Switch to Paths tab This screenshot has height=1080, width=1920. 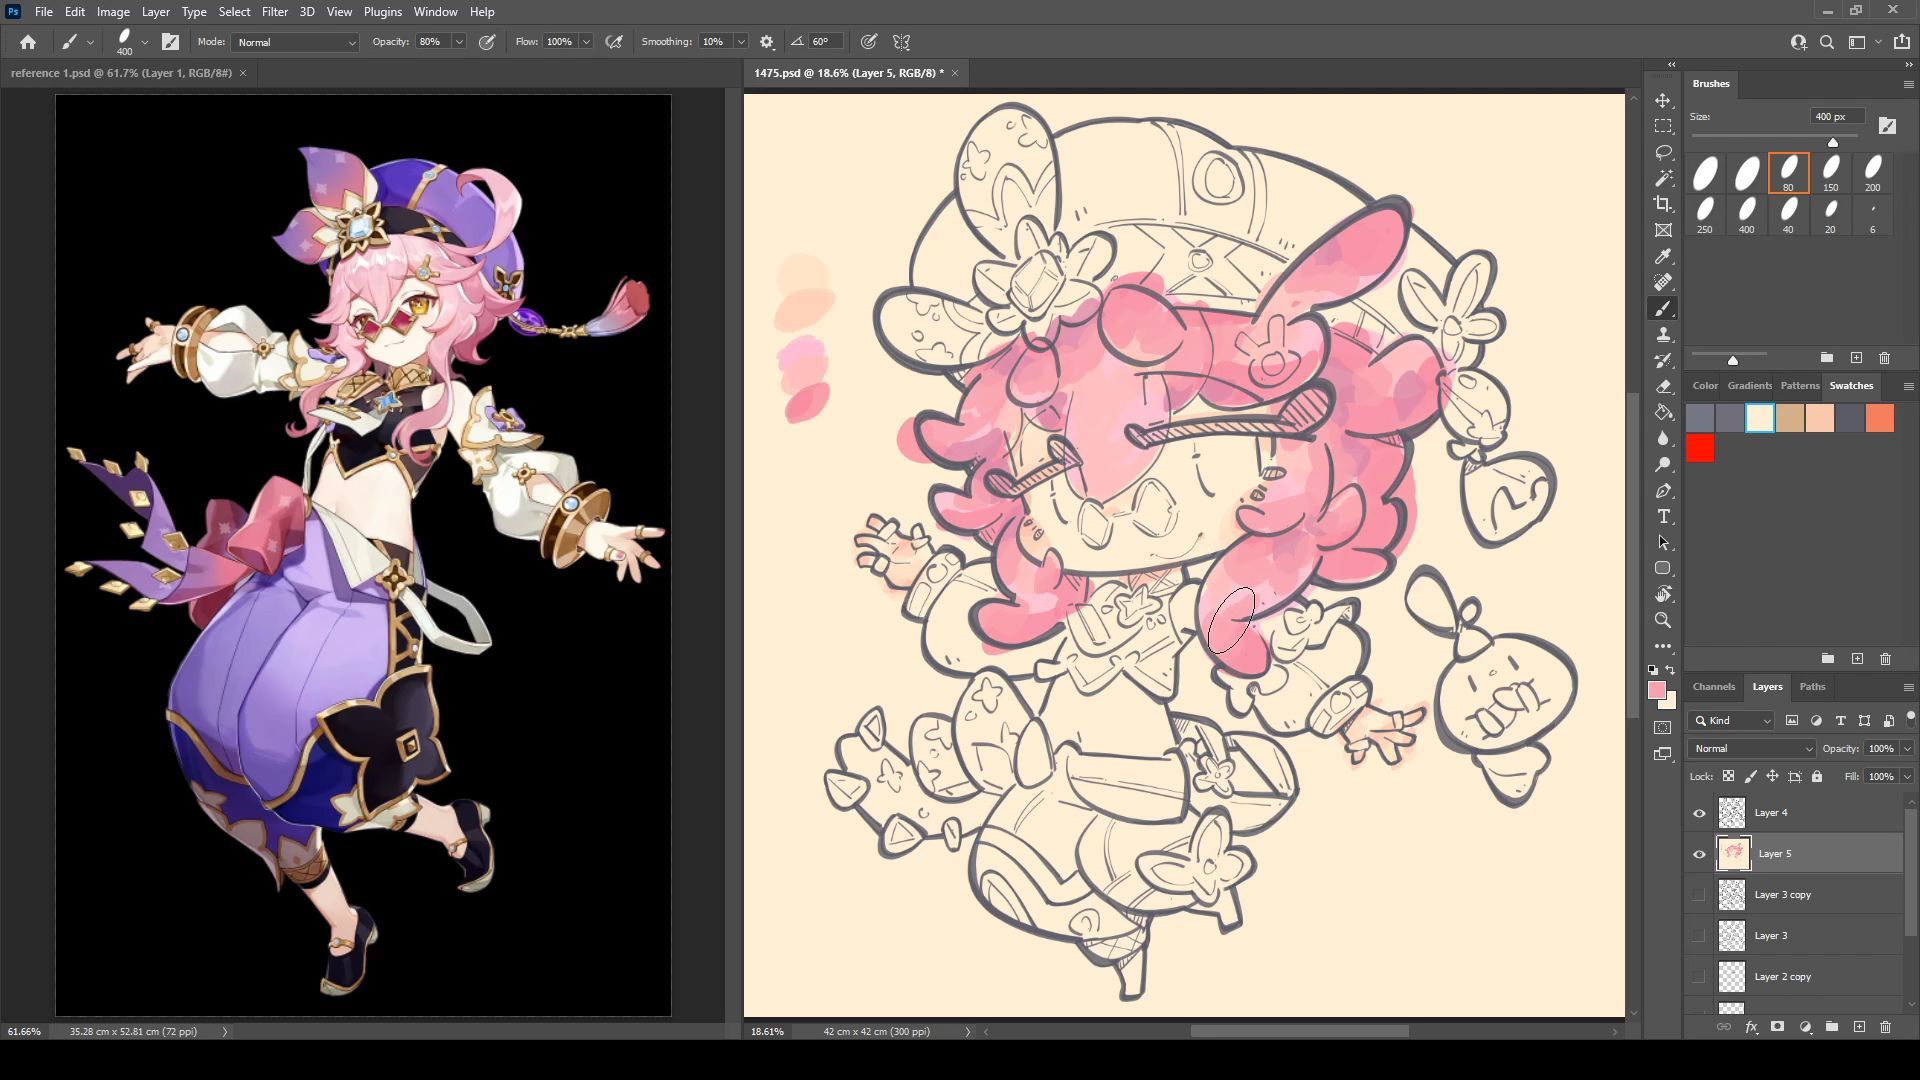coord(1812,686)
